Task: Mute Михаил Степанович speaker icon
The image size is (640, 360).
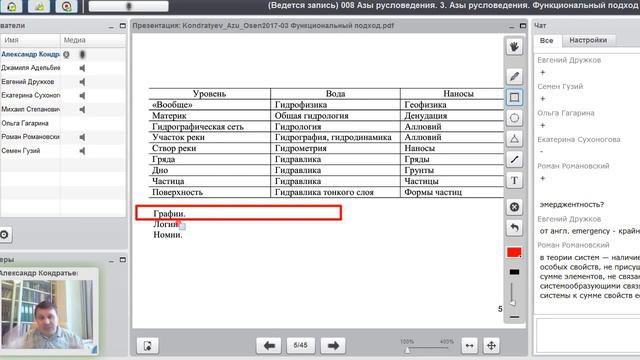Action: pos(82,109)
